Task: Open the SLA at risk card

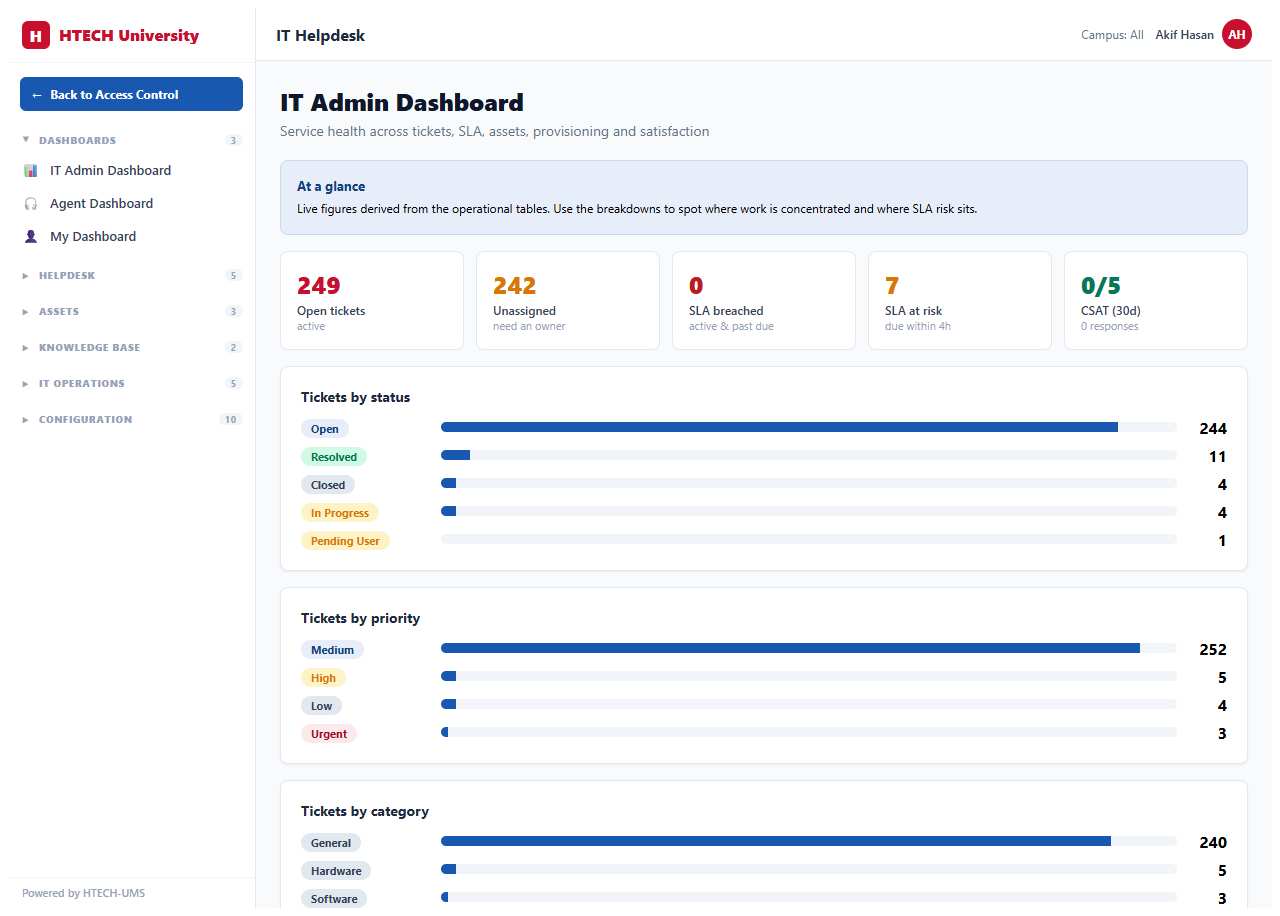Action: pyautogui.click(x=960, y=300)
